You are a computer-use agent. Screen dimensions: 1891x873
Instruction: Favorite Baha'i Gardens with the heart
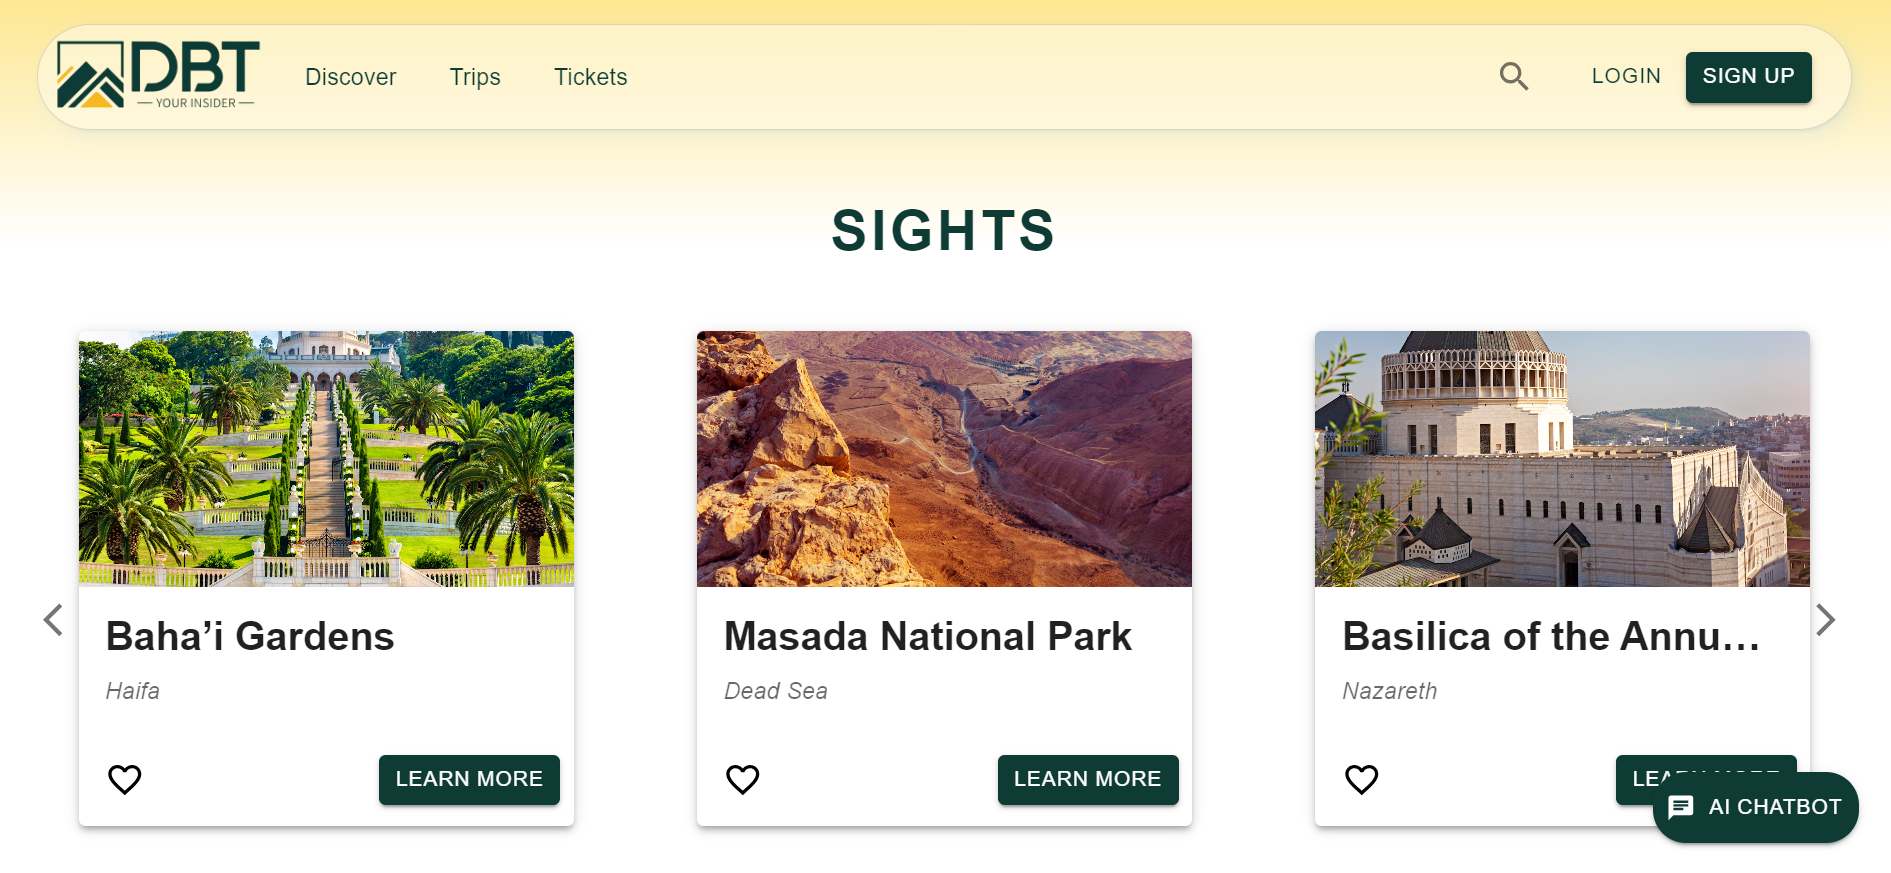coord(125,779)
